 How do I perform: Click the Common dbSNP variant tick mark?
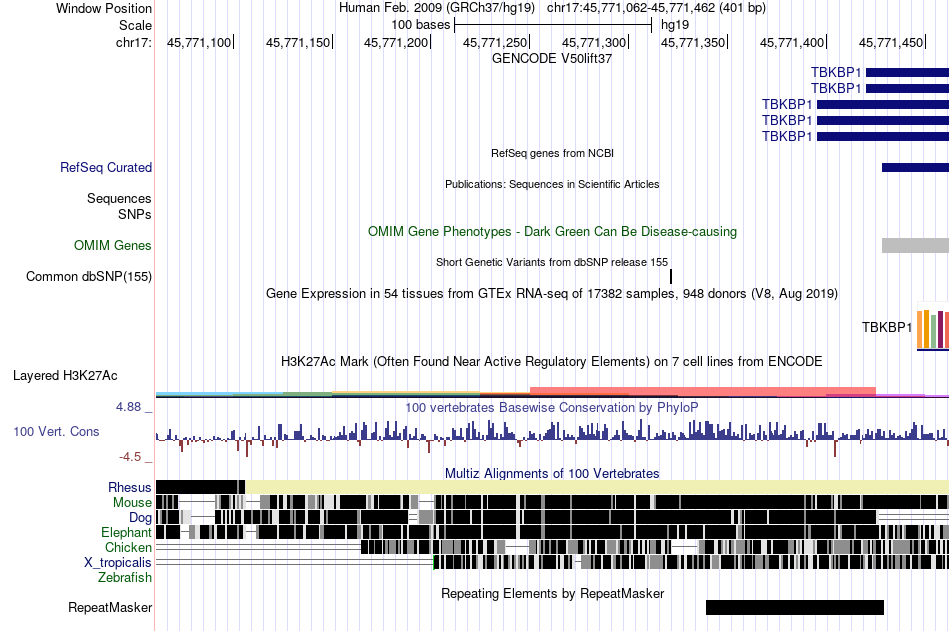pos(671,276)
